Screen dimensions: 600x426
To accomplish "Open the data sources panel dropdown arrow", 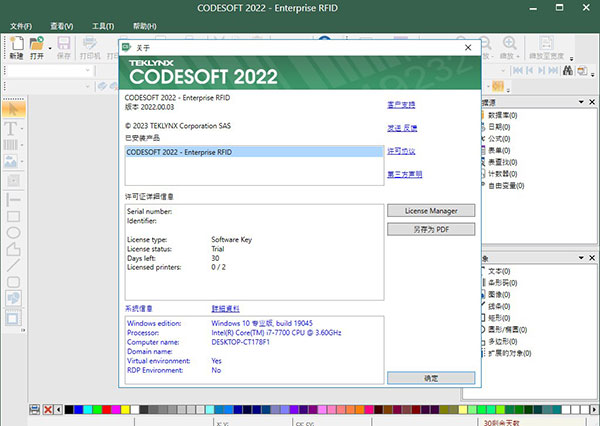I will click(581, 102).
